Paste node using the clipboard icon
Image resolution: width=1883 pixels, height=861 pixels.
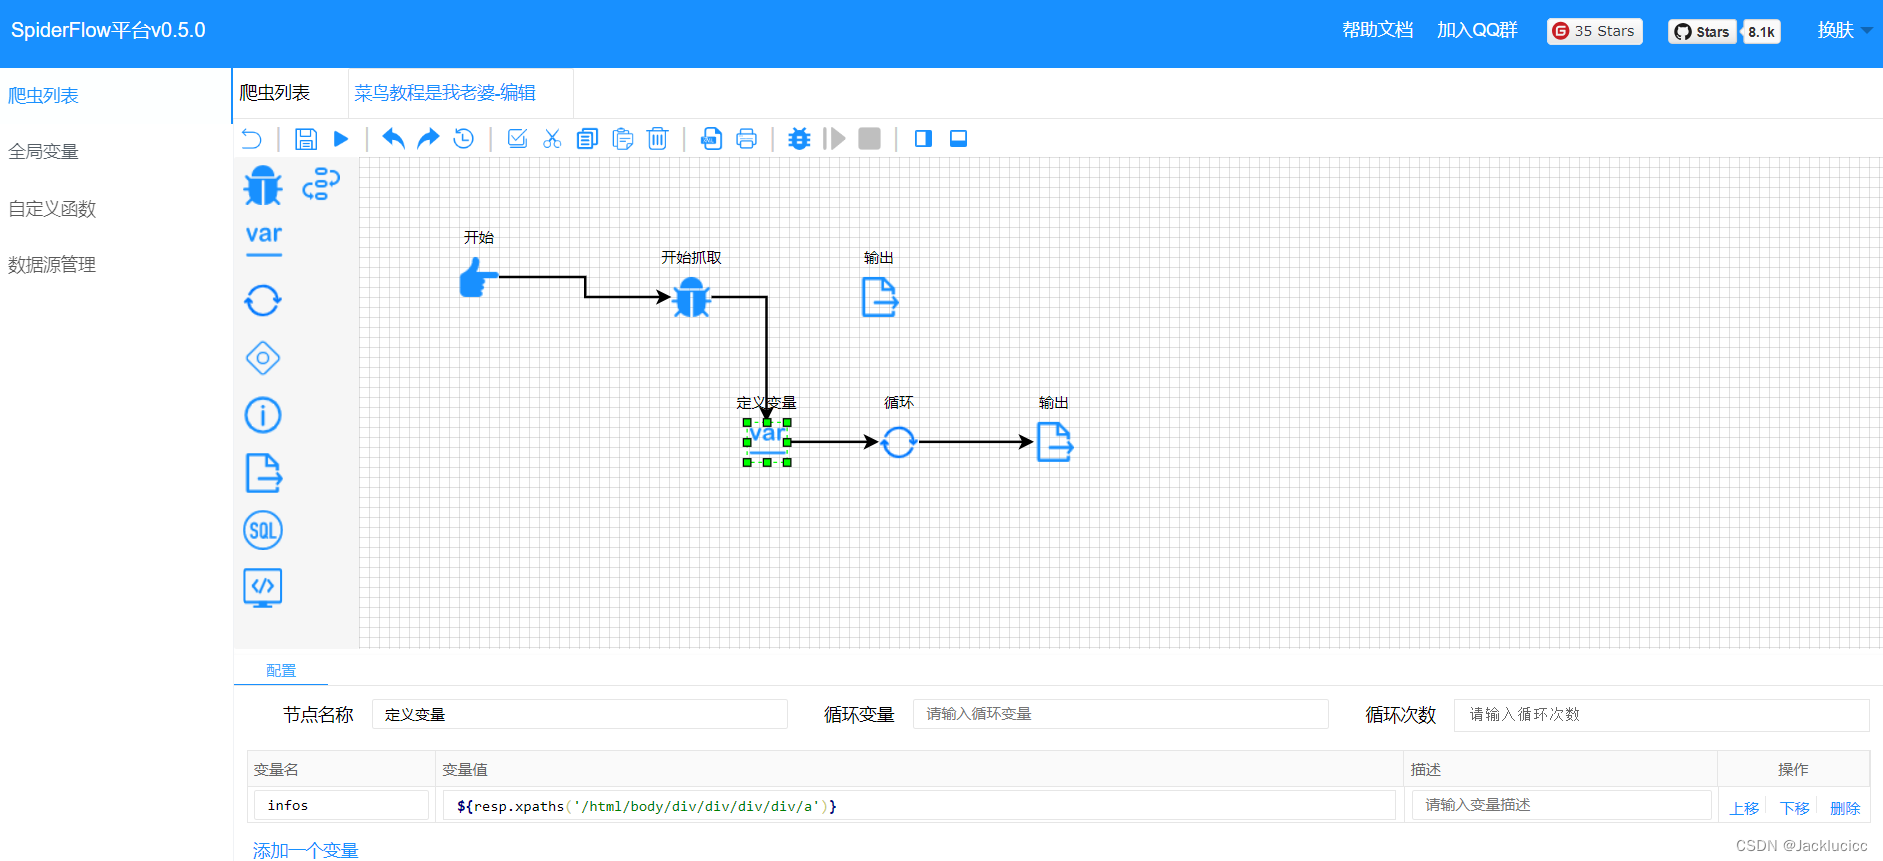pos(622,139)
